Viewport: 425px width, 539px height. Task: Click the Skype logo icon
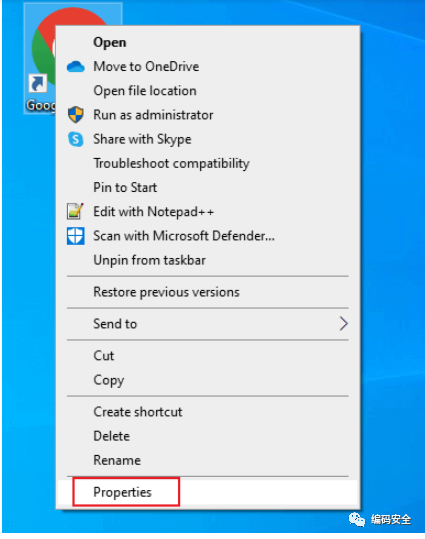75,139
